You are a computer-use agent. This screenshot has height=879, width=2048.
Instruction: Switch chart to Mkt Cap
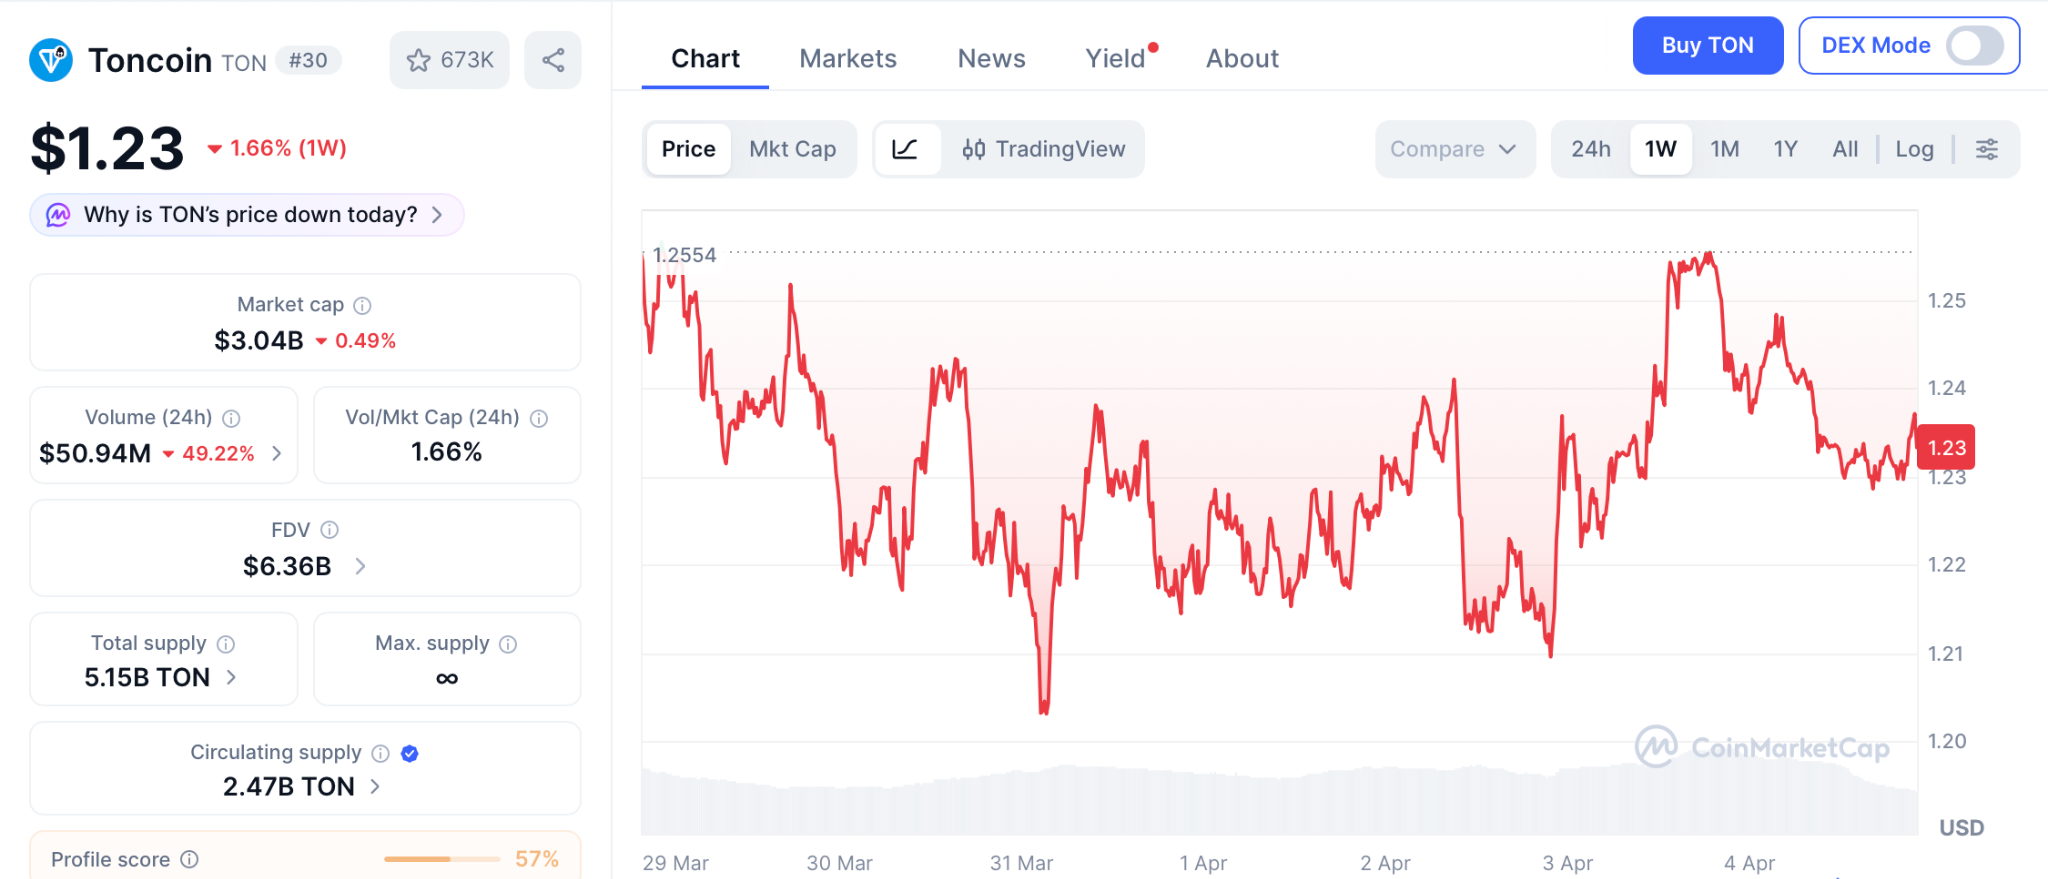tap(792, 149)
